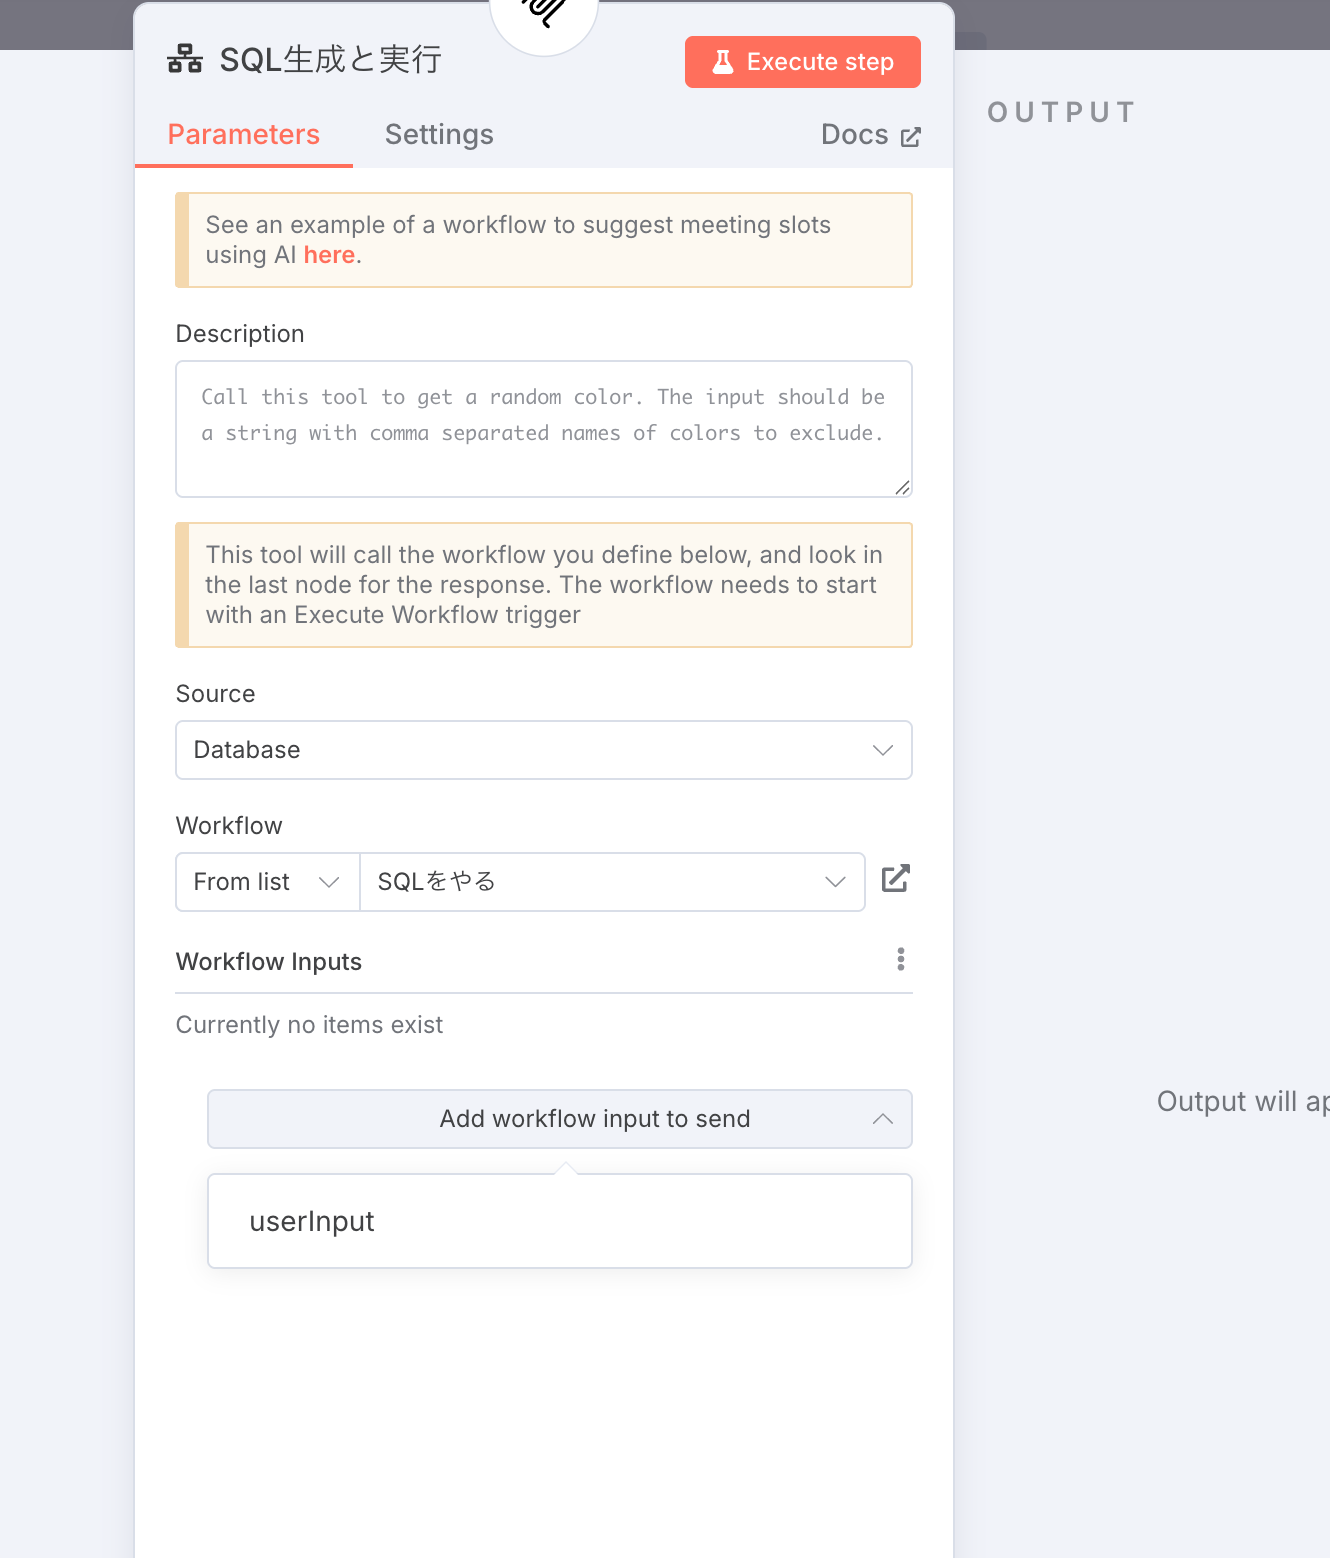Open the workflow selector showing SQLをやる
1330x1558 pixels.
tap(612, 882)
